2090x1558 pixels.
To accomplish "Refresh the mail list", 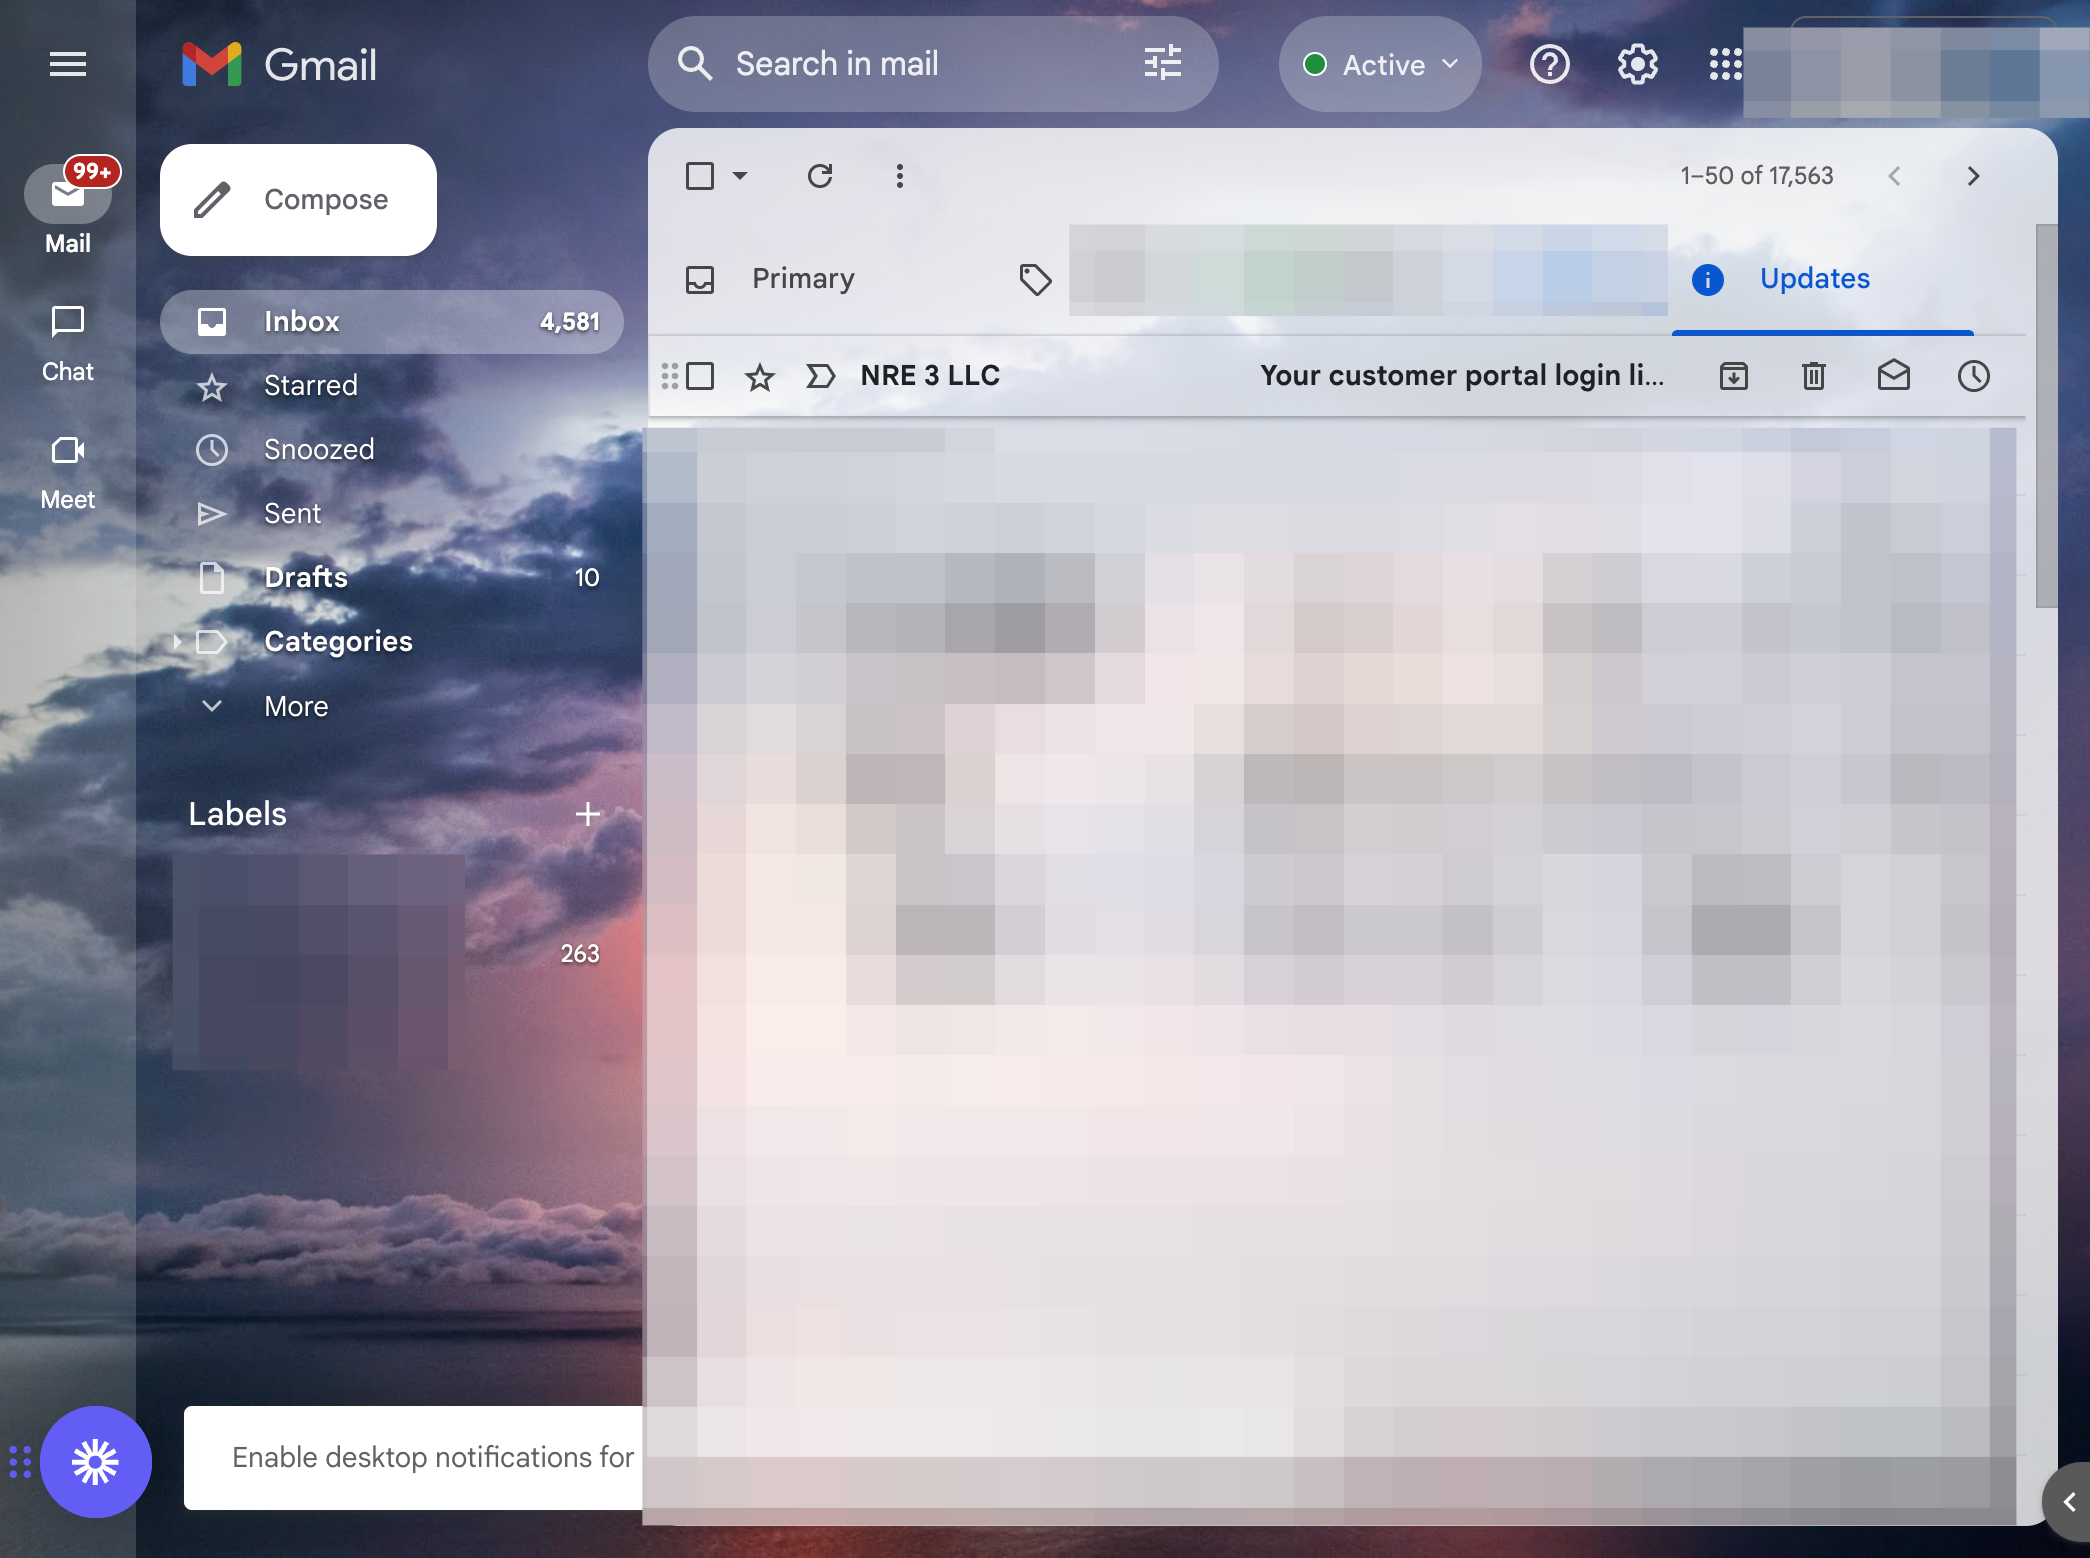I will (820, 176).
